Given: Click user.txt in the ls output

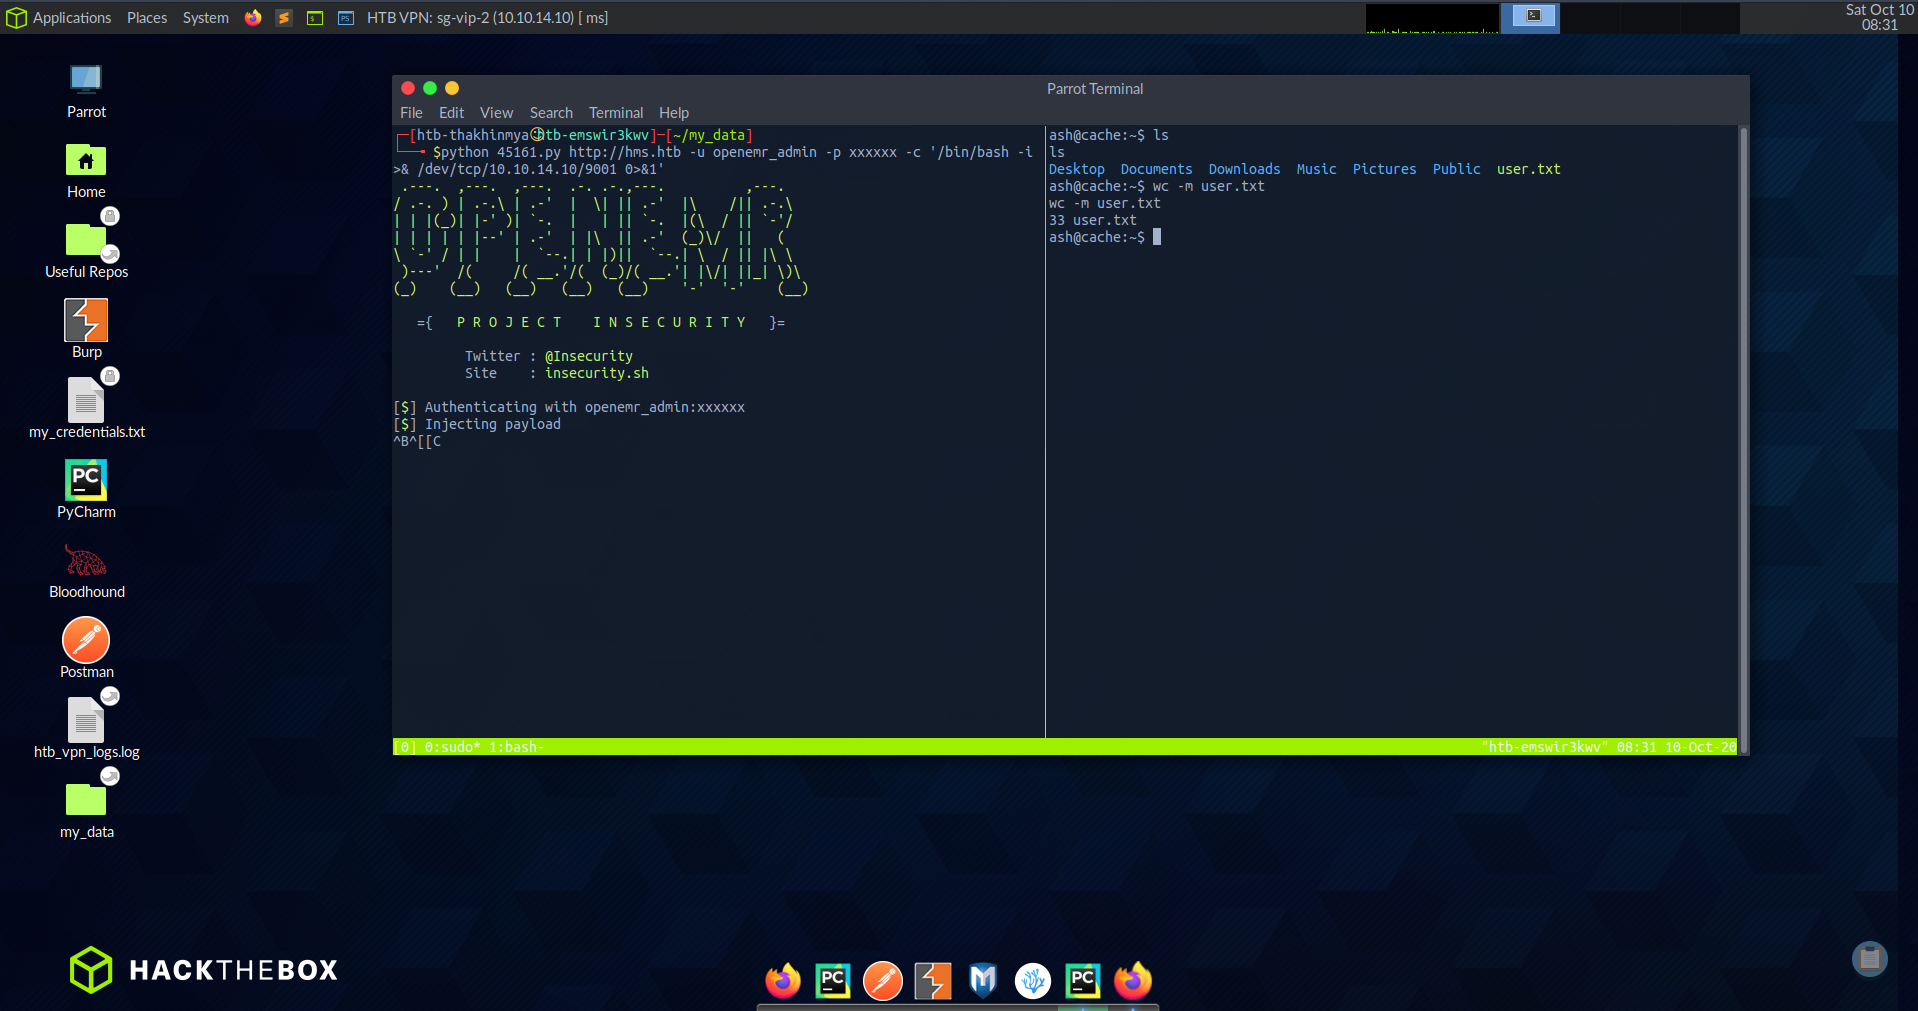Looking at the screenshot, I should point(1528,169).
